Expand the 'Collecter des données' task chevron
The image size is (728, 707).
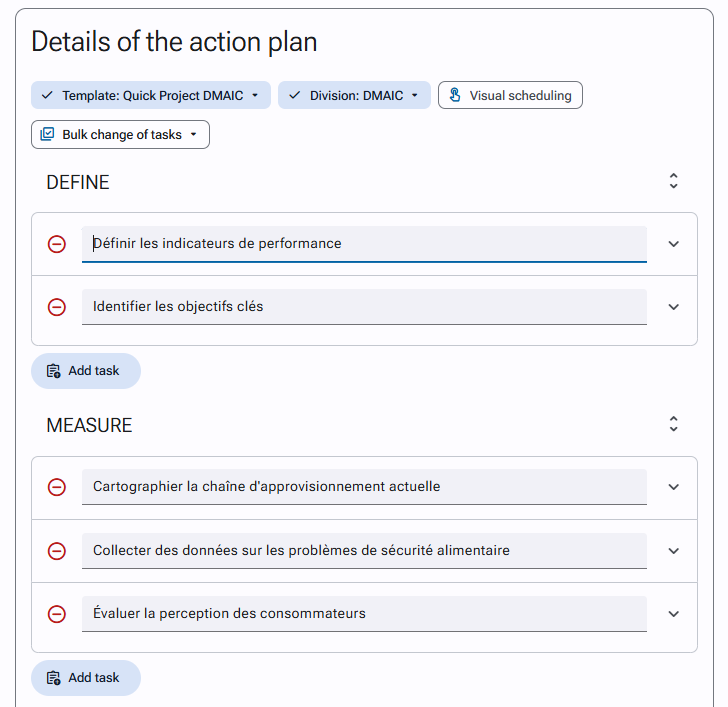coord(673,551)
